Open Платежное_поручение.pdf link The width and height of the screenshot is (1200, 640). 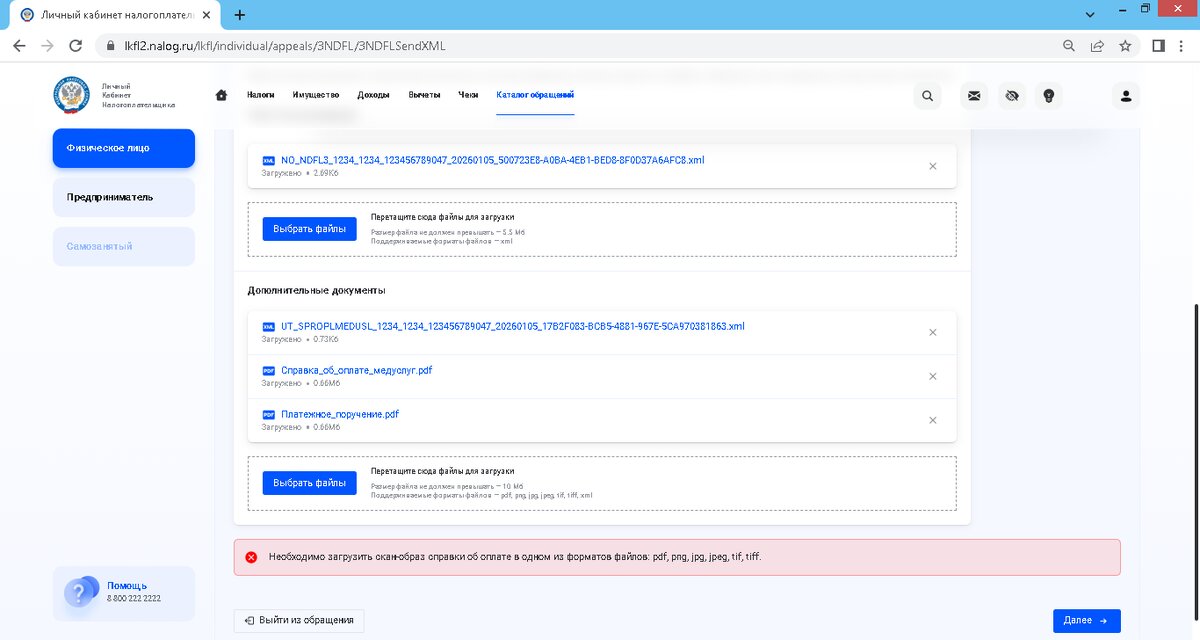pyautogui.click(x=340, y=415)
